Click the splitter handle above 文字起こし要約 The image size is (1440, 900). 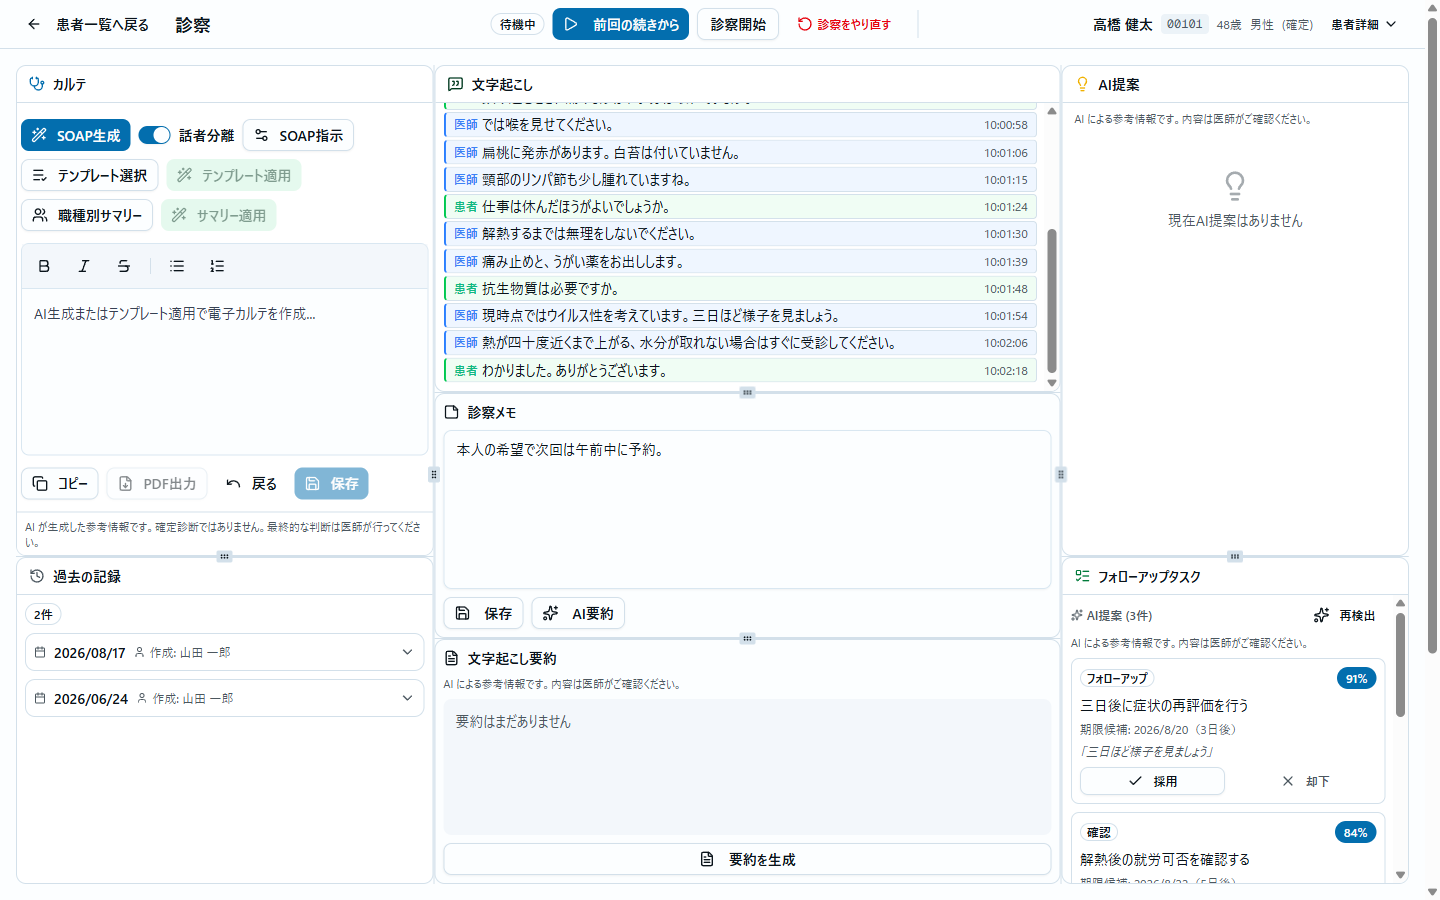point(747,638)
